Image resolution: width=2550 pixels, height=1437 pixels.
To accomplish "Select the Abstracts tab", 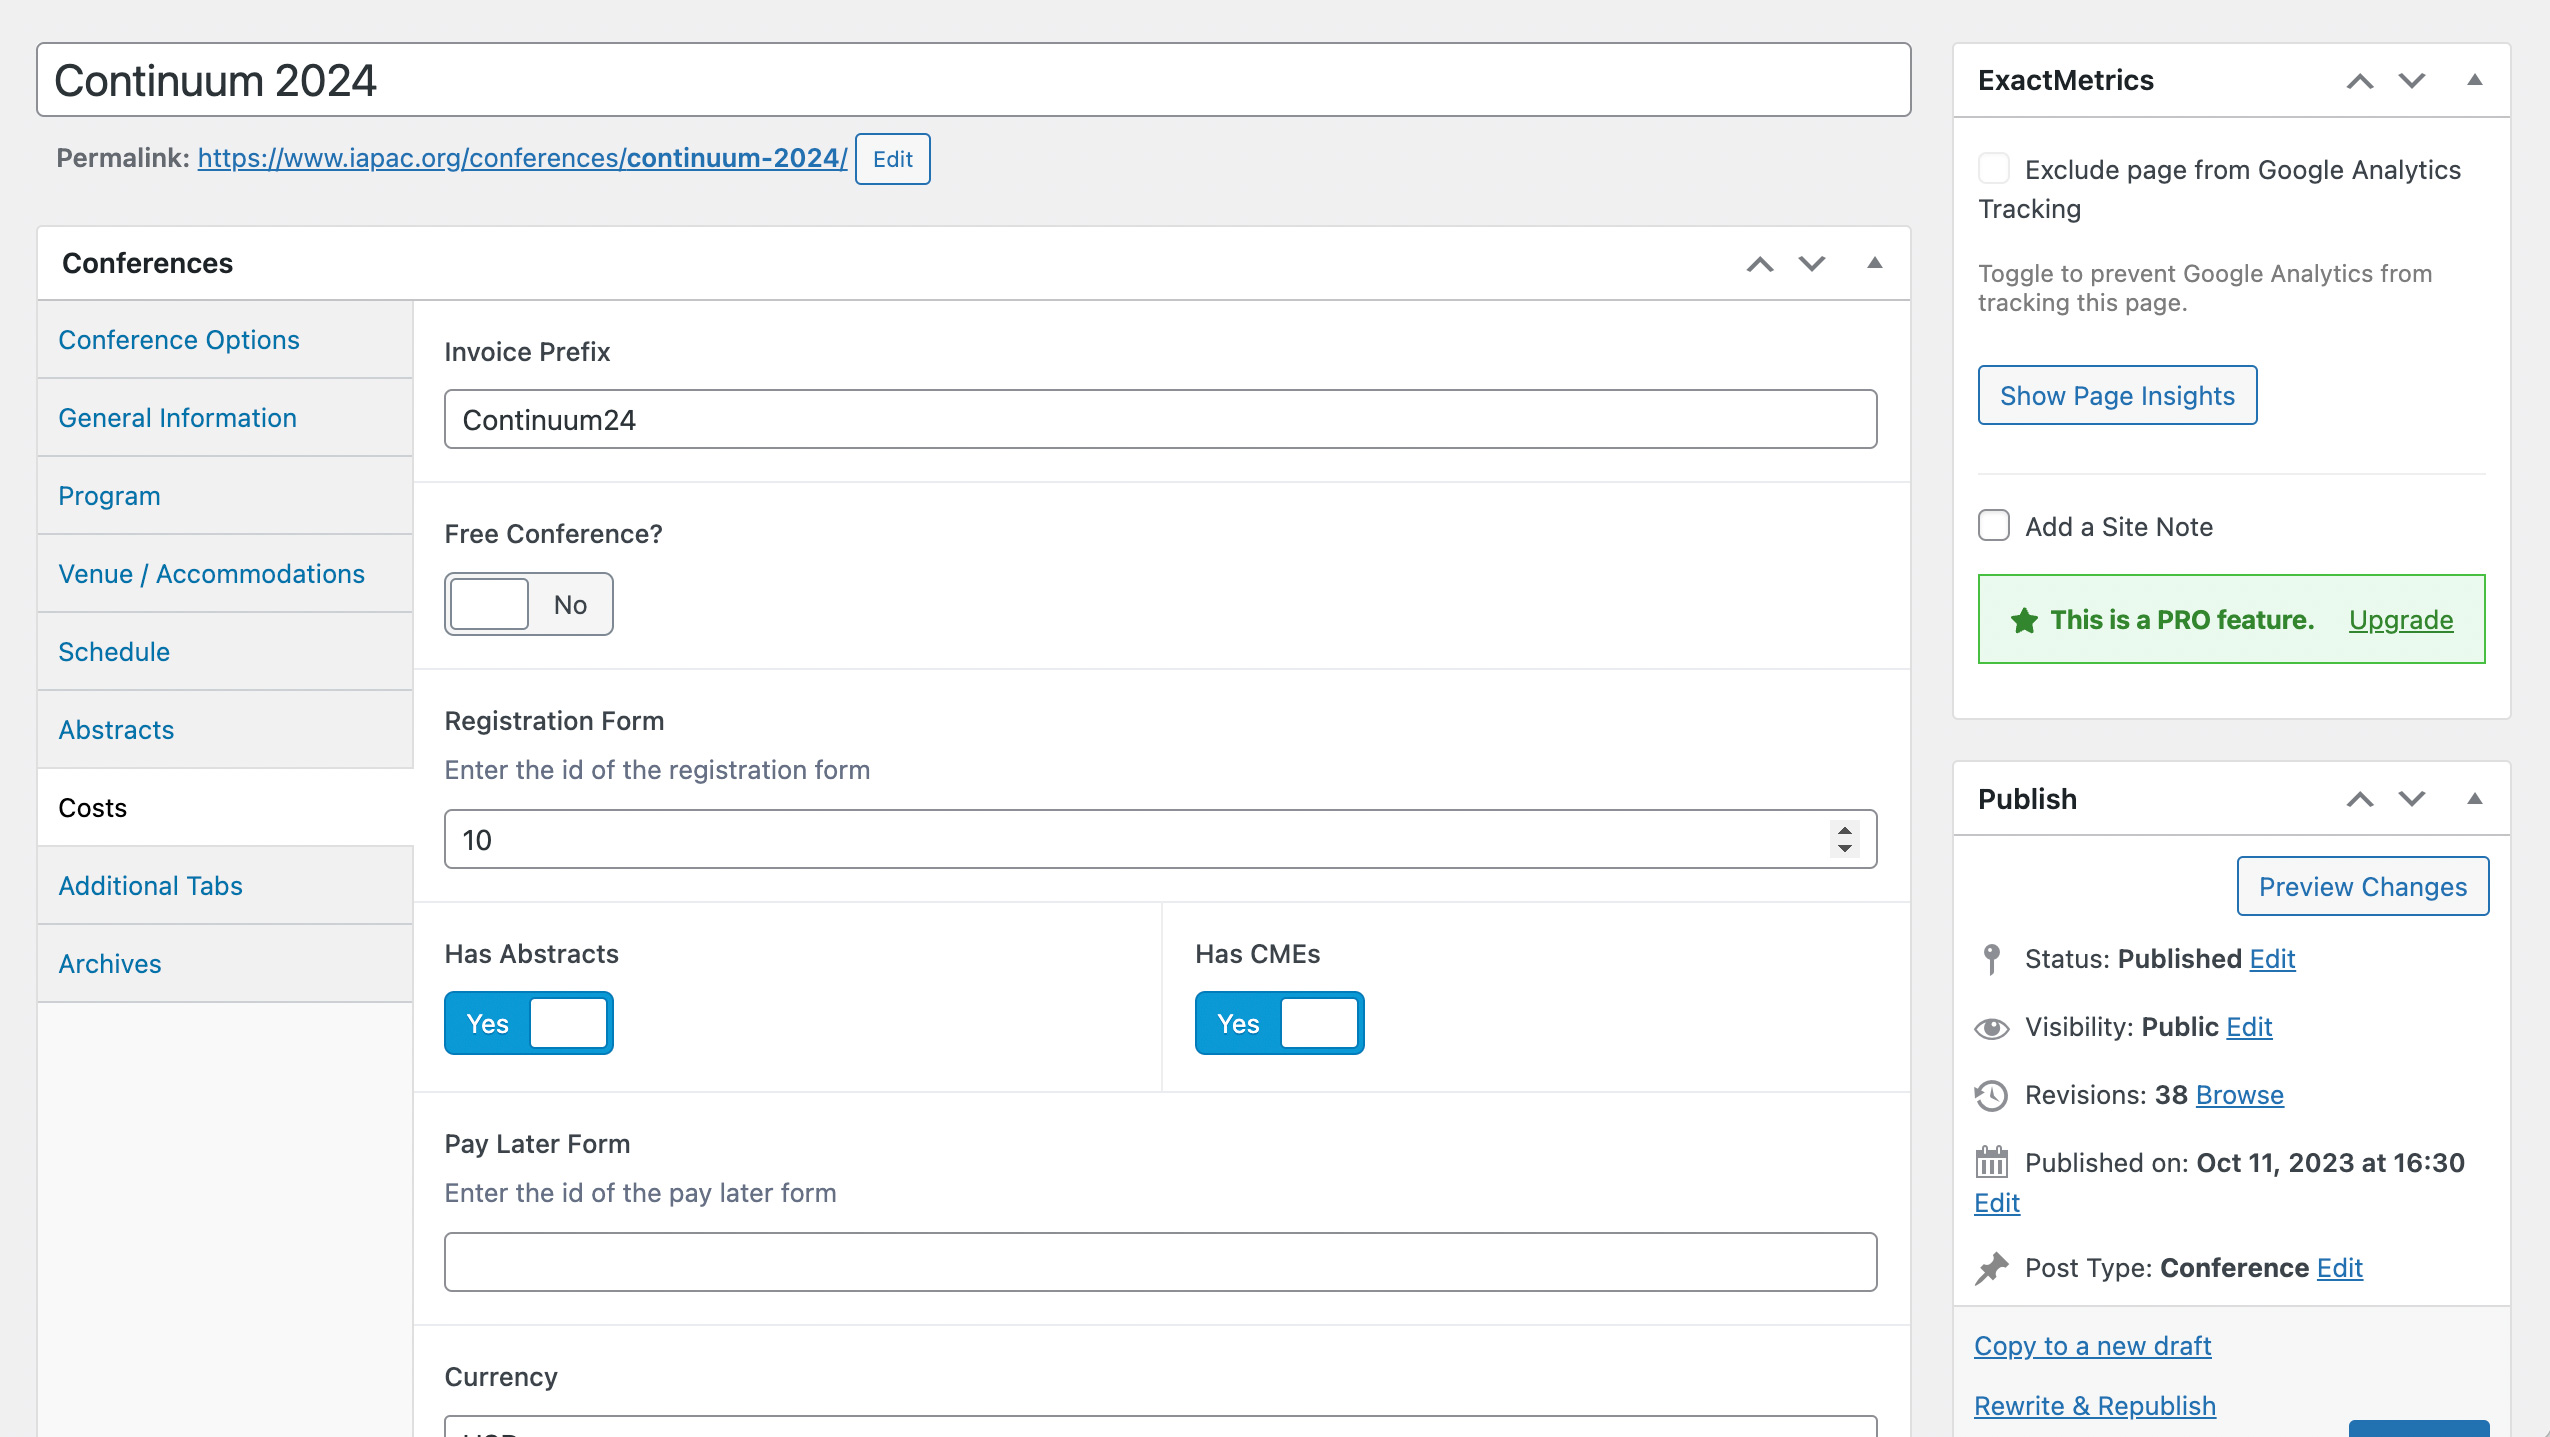I will (x=225, y=730).
